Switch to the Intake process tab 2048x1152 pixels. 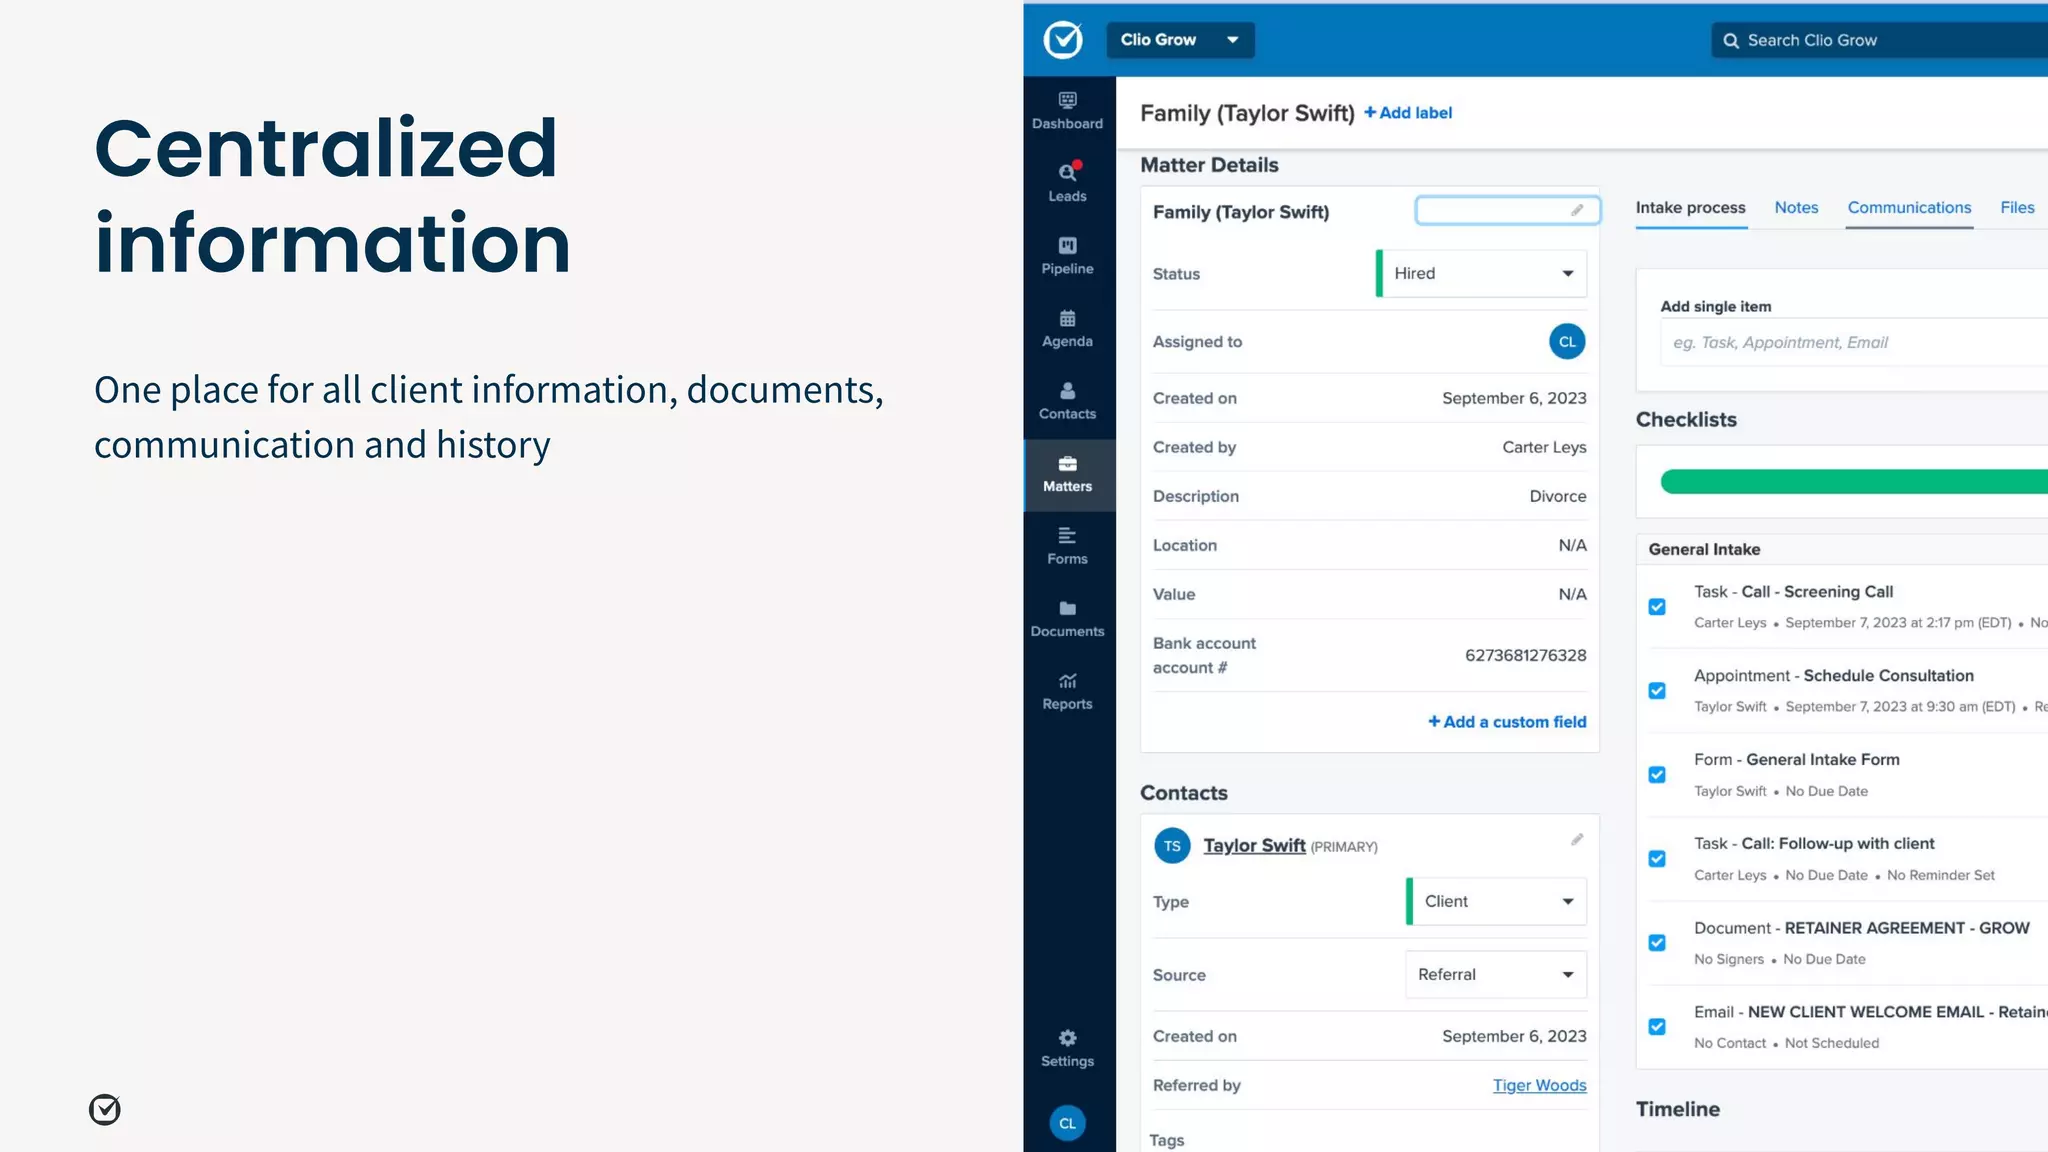click(x=1691, y=208)
